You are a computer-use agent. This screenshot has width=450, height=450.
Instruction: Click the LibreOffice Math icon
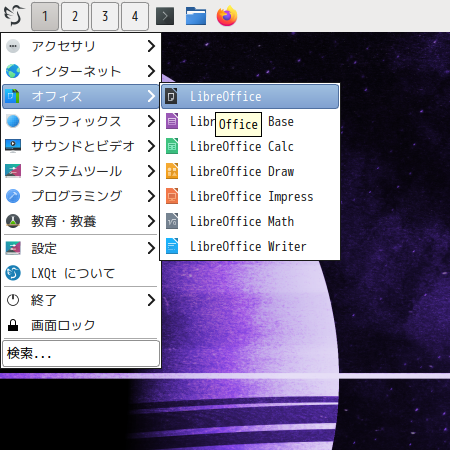pyautogui.click(x=172, y=221)
